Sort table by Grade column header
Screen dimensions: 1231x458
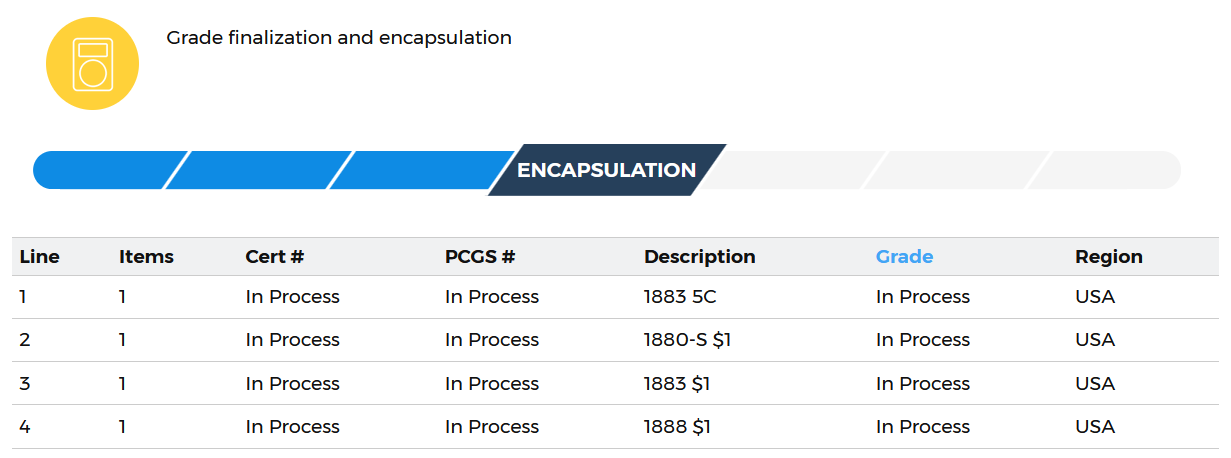point(904,257)
